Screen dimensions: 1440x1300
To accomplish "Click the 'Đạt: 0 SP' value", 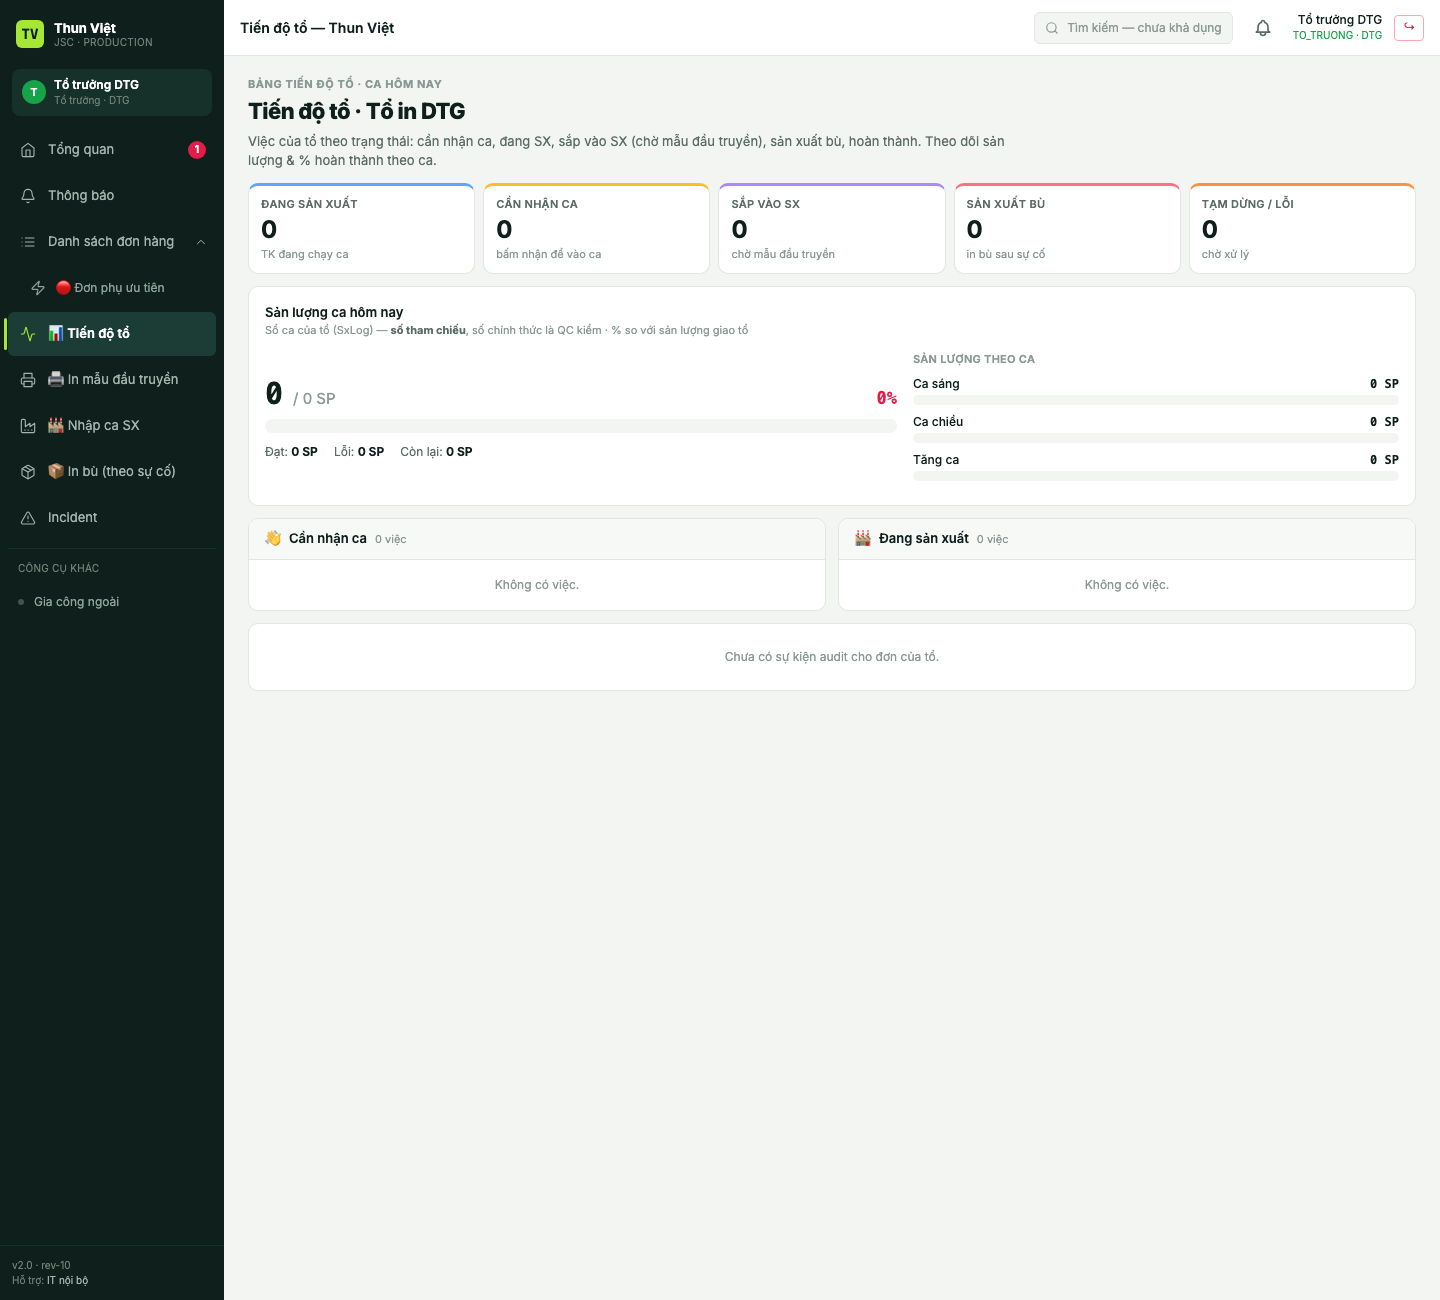I will [291, 452].
